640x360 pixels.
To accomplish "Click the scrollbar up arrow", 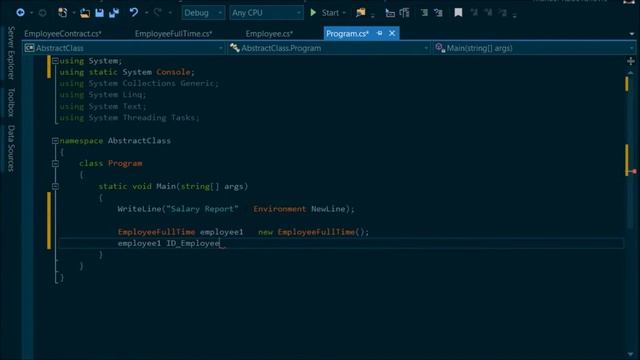I will click(x=631, y=72).
